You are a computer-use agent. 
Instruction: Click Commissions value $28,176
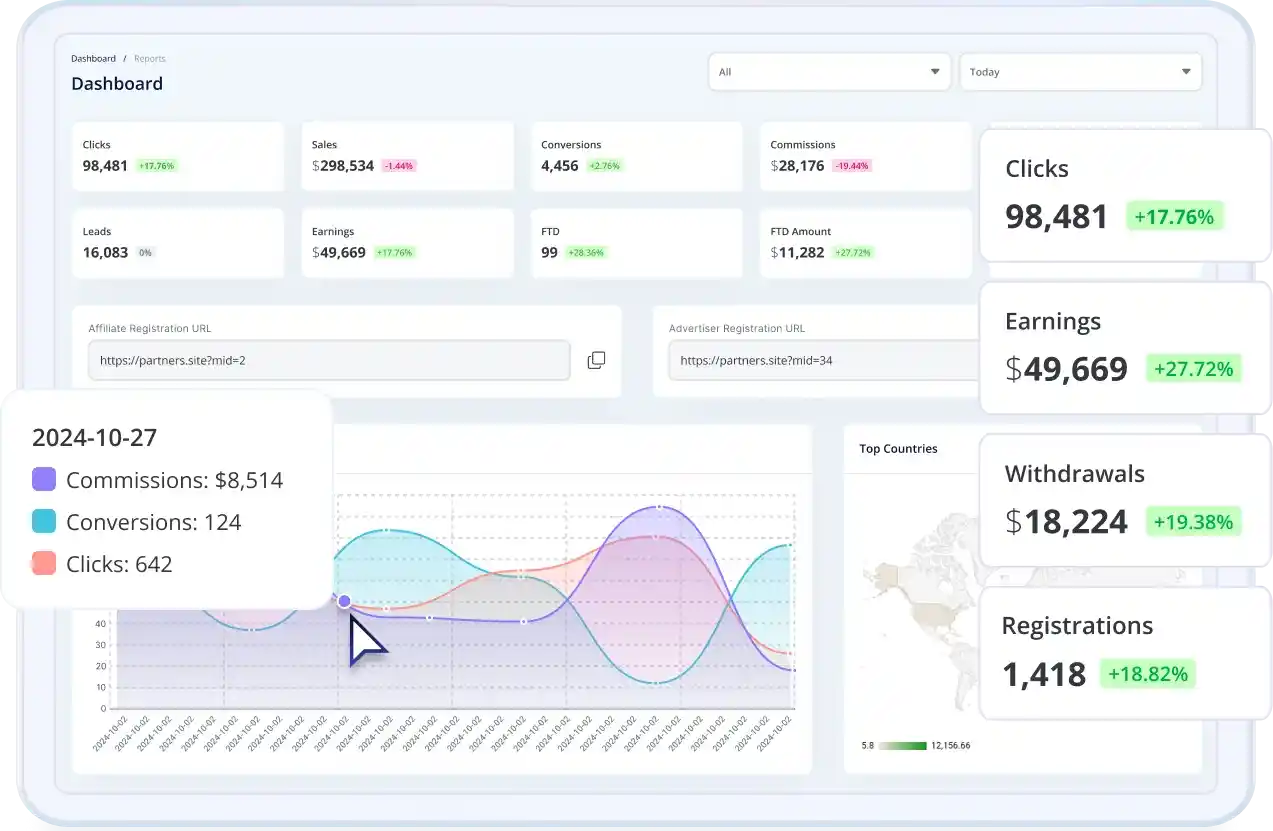[x=798, y=166]
